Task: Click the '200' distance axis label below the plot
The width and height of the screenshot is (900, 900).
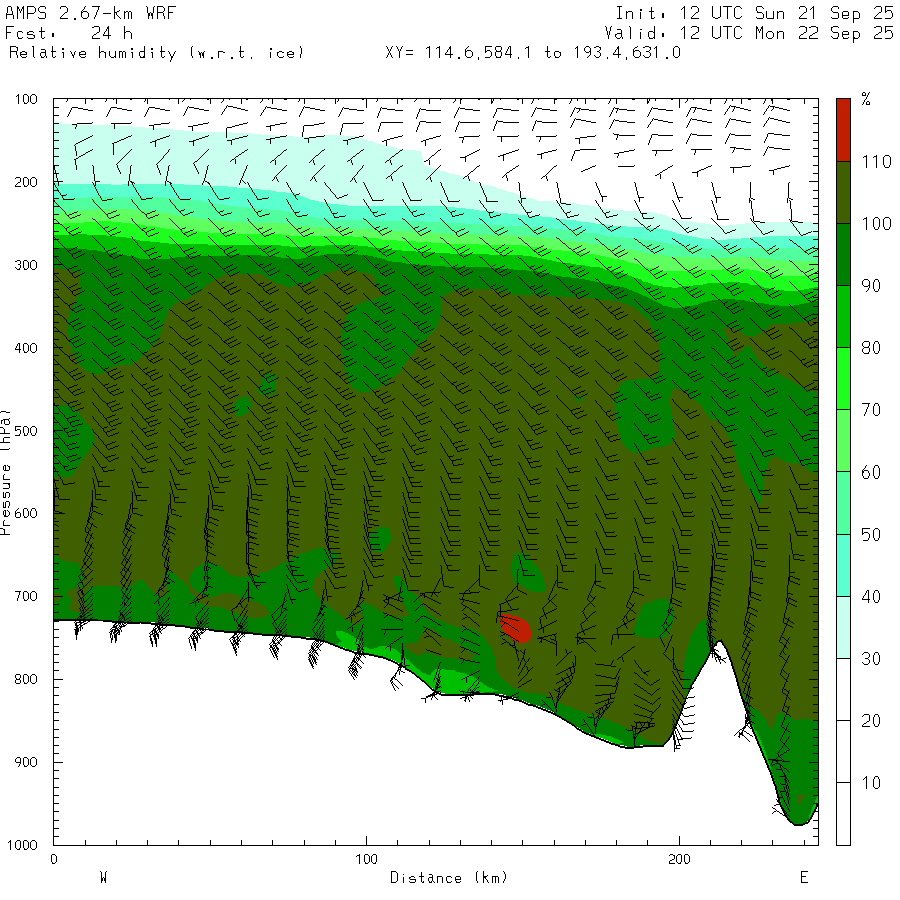Action: pyautogui.click(x=680, y=859)
